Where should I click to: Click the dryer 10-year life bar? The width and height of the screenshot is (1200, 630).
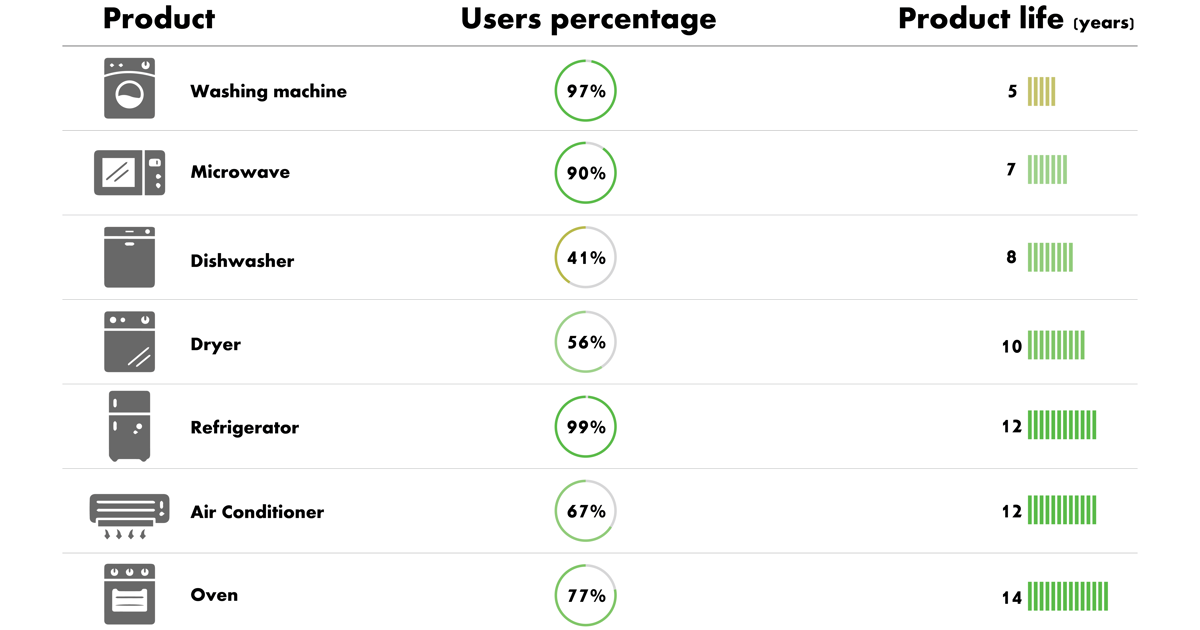[1056, 346]
